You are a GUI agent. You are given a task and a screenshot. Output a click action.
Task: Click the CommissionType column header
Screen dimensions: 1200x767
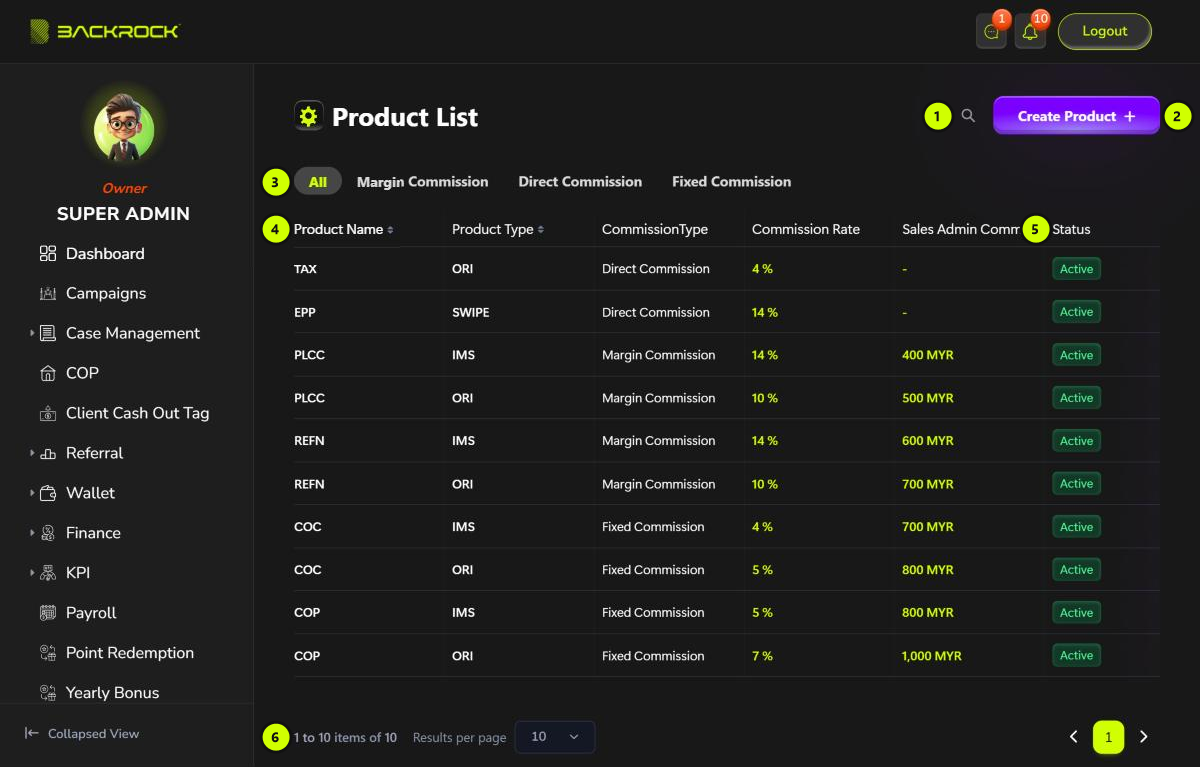tap(655, 230)
